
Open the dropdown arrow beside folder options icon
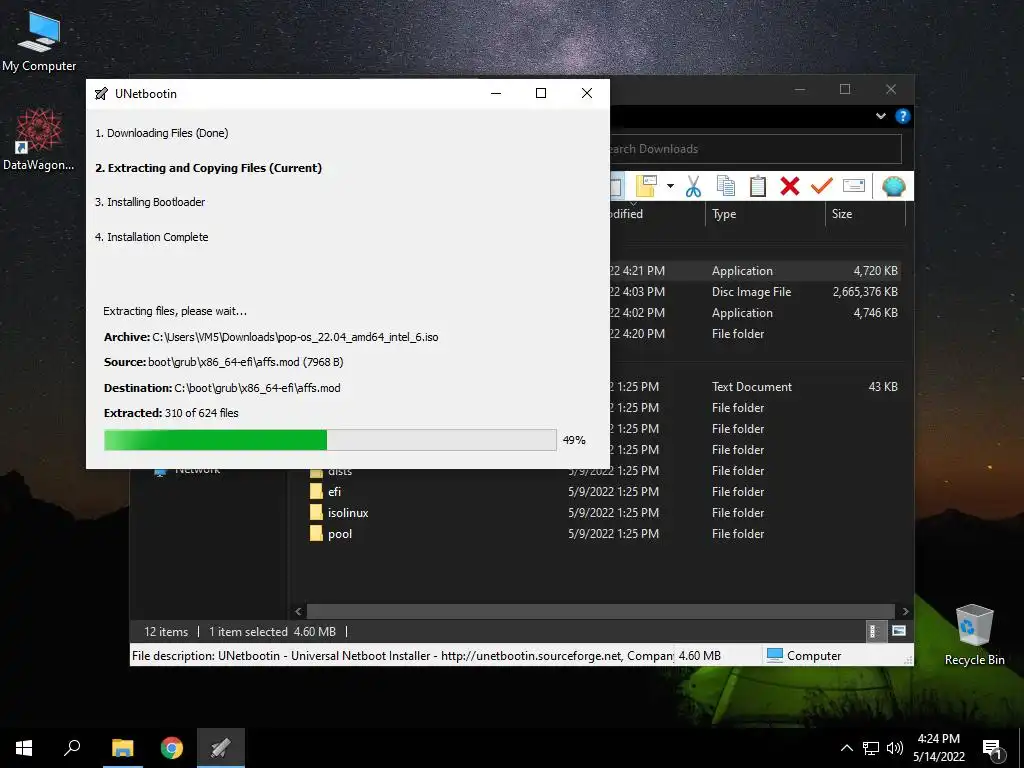click(x=670, y=187)
